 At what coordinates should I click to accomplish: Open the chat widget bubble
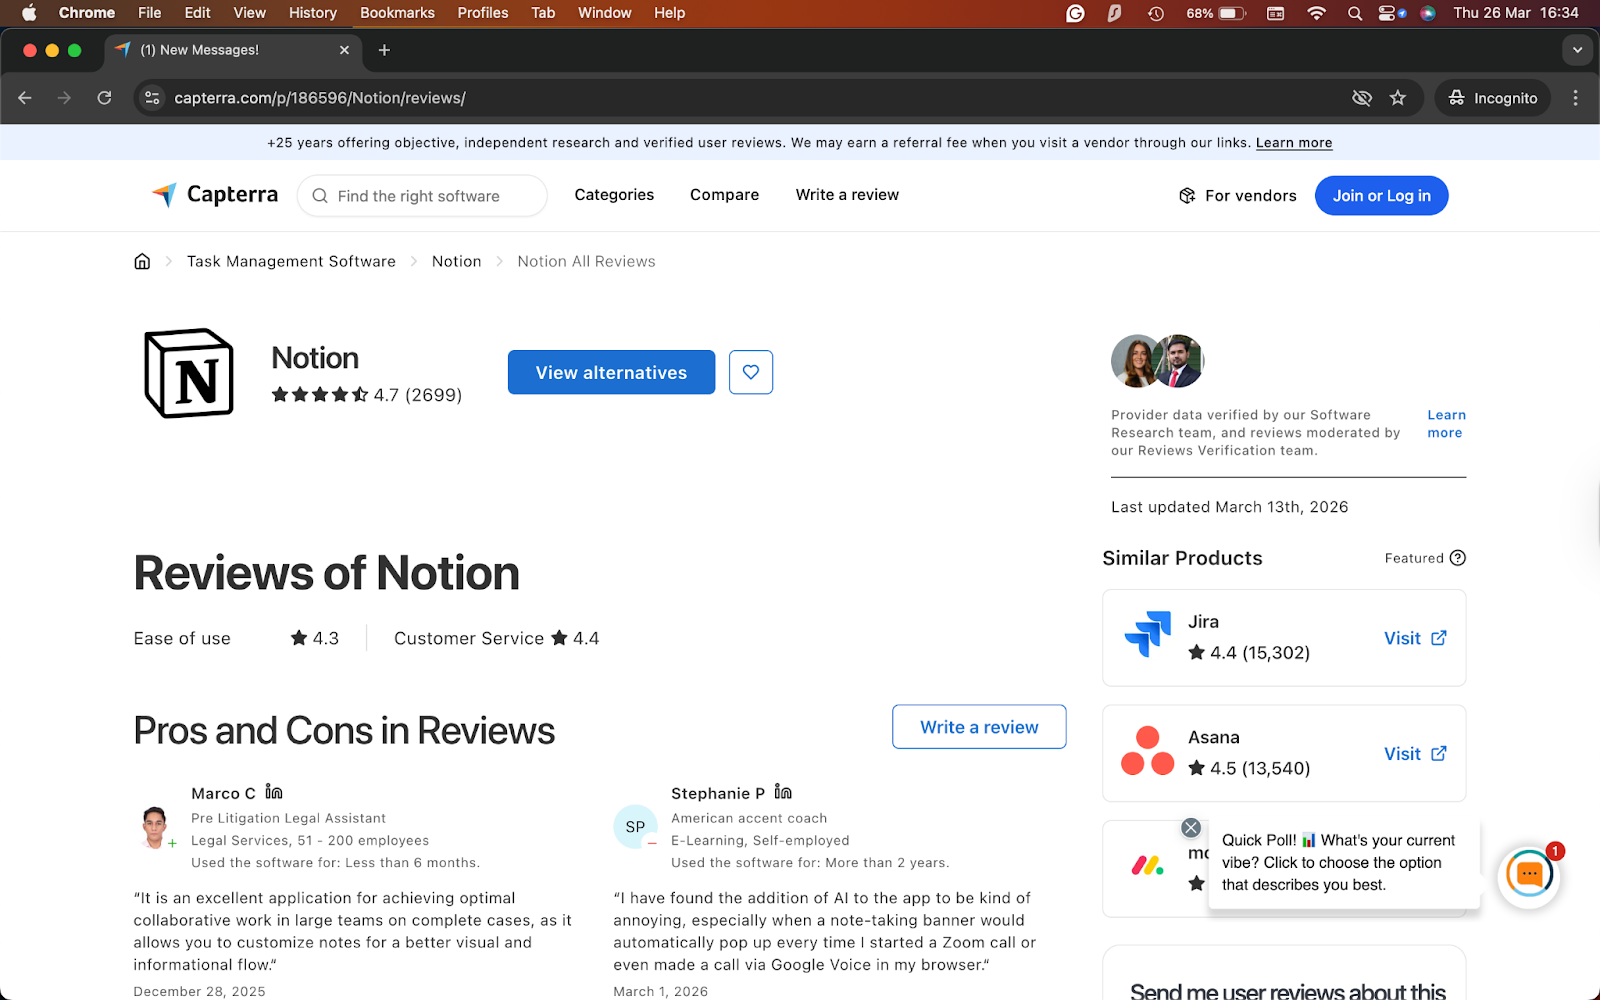(1529, 875)
